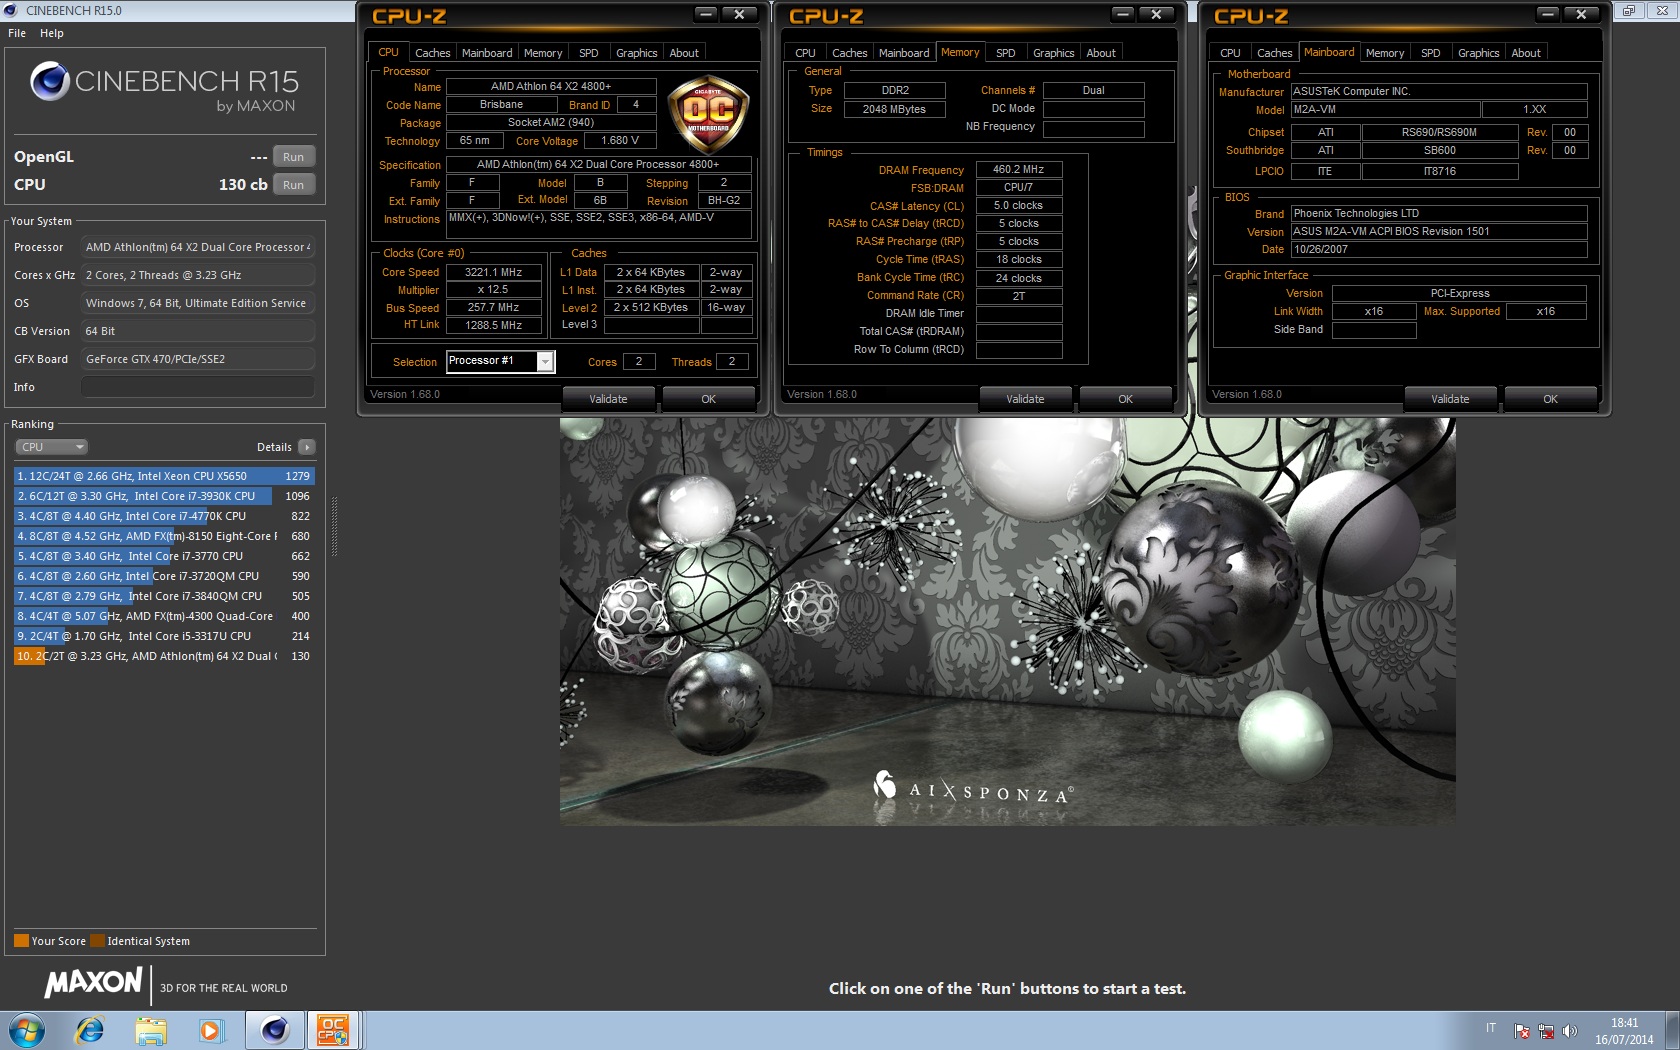This screenshot has height=1050, width=1680.
Task: Click the Action Center flag tray icon
Action: point(1522,1031)
